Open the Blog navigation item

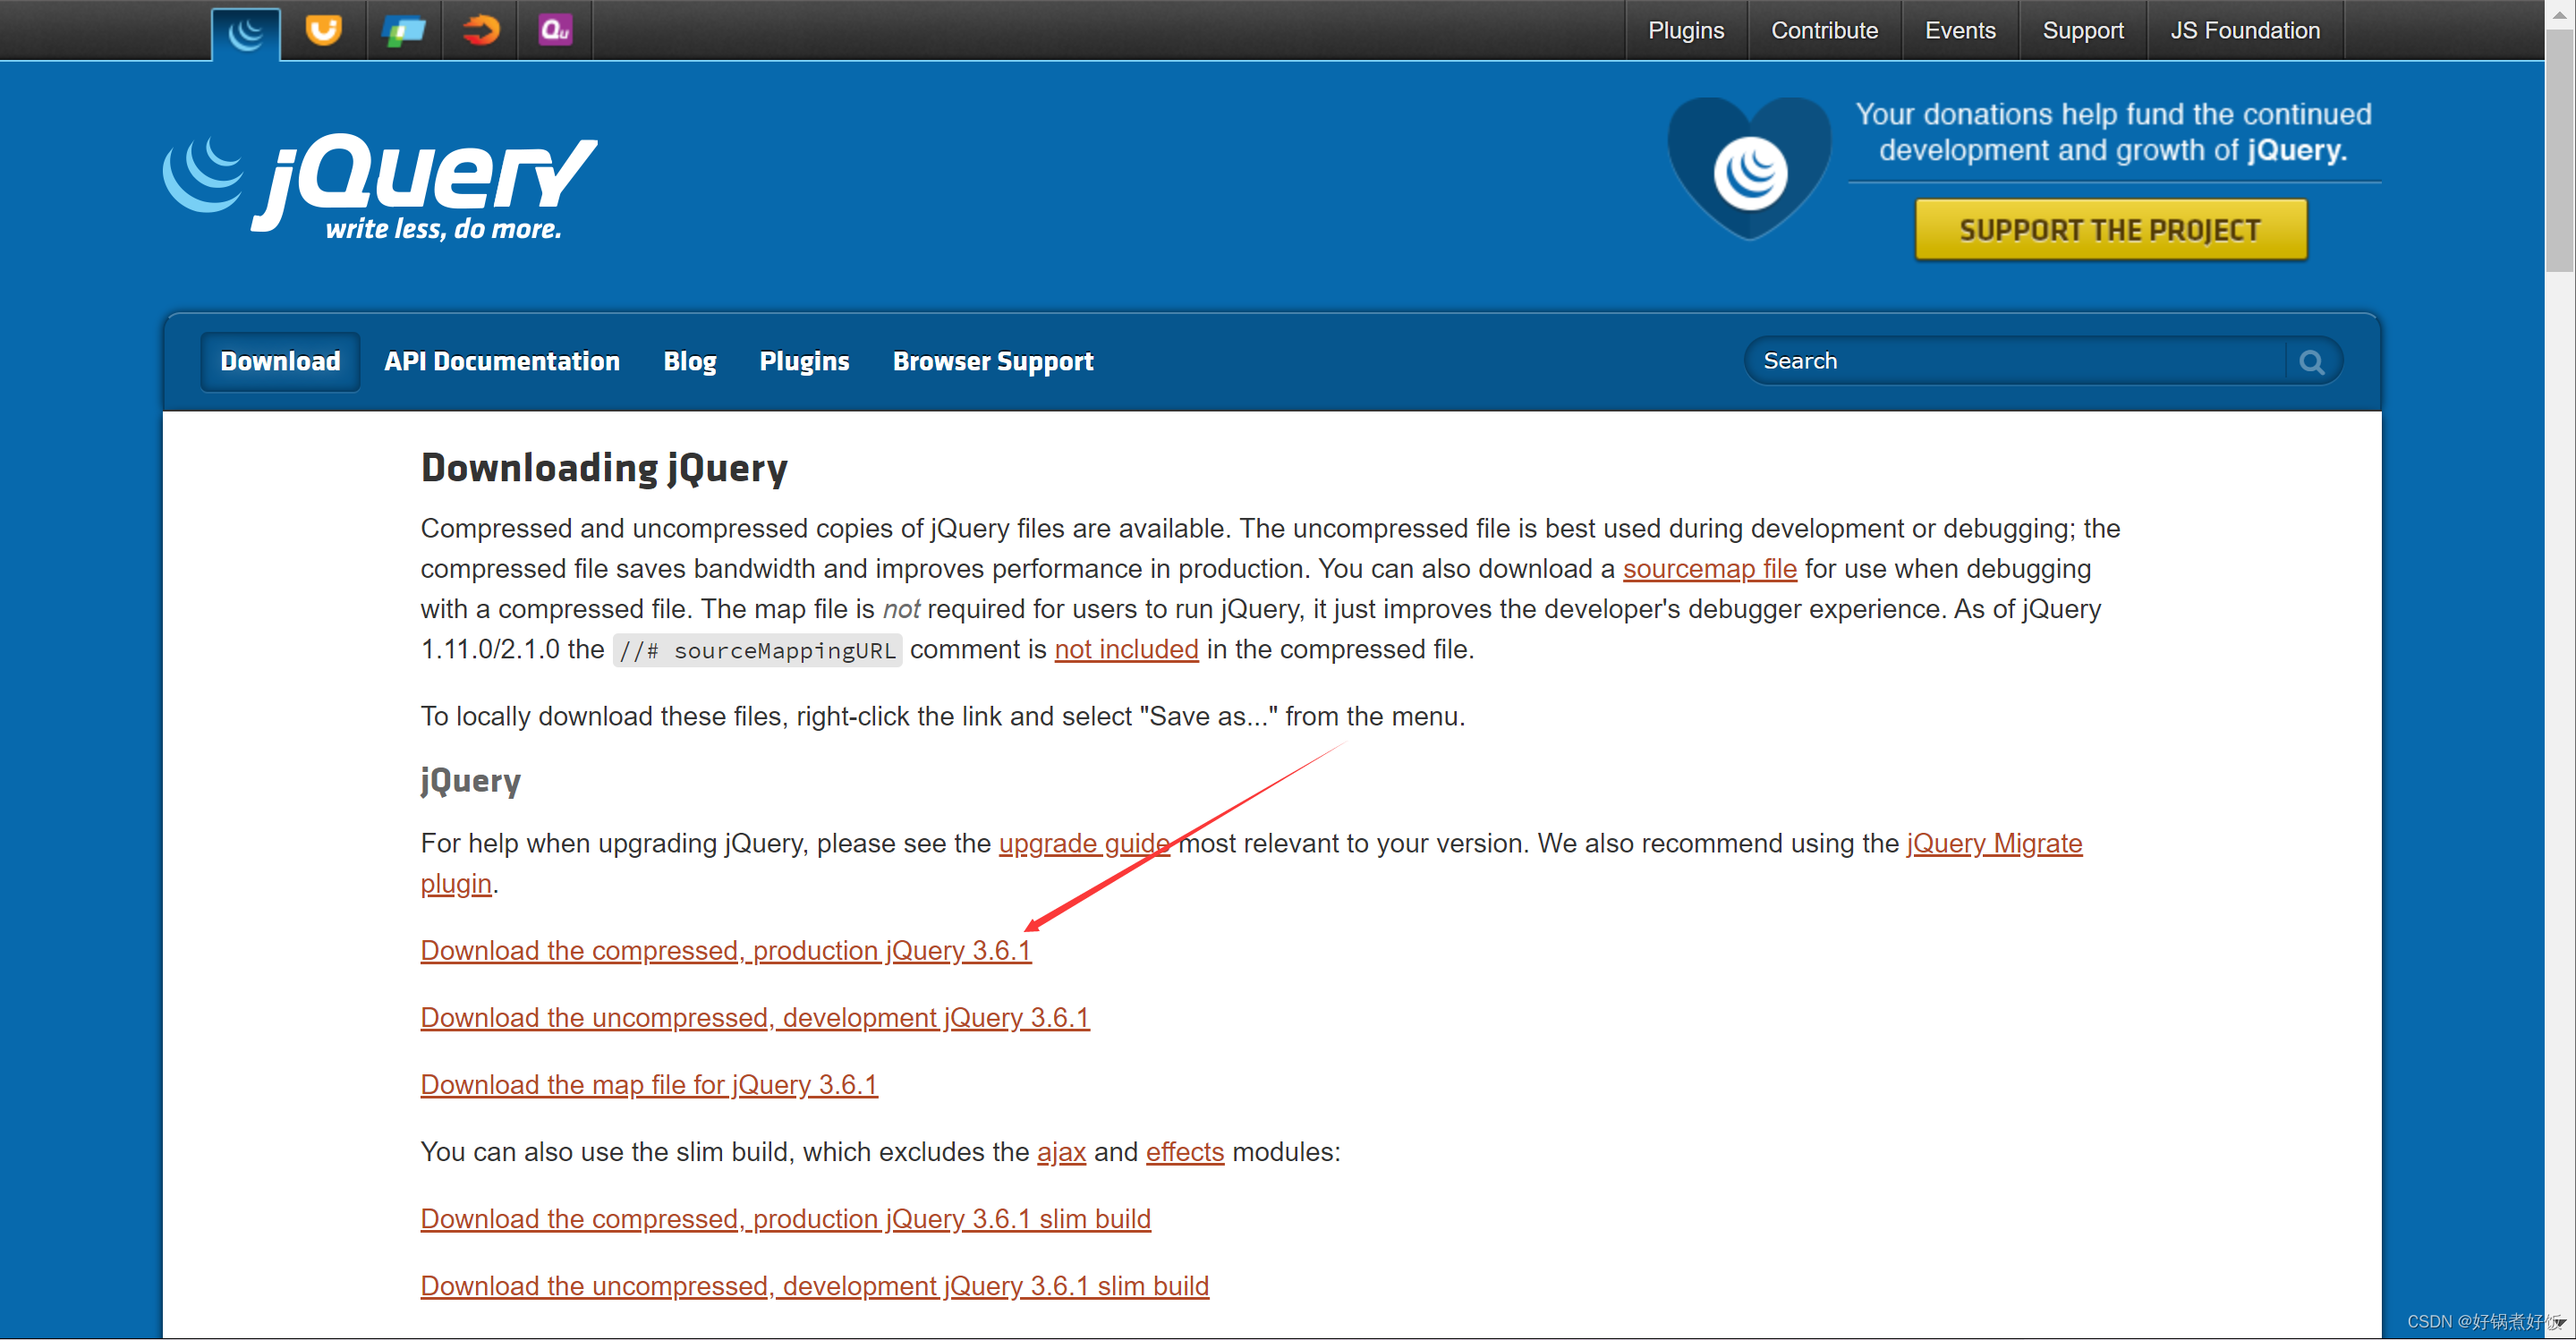click(690, 361)
